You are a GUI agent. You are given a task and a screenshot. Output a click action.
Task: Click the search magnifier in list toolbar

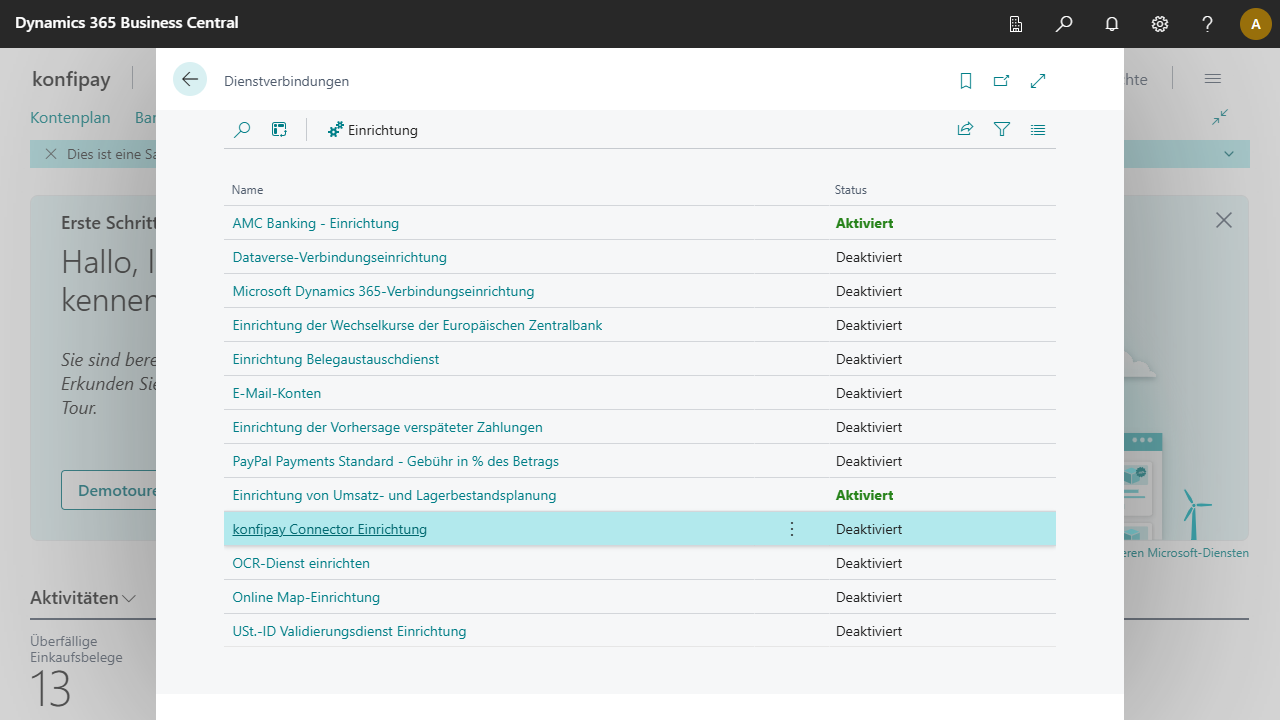pyautogui.click(x=242, y=130)
